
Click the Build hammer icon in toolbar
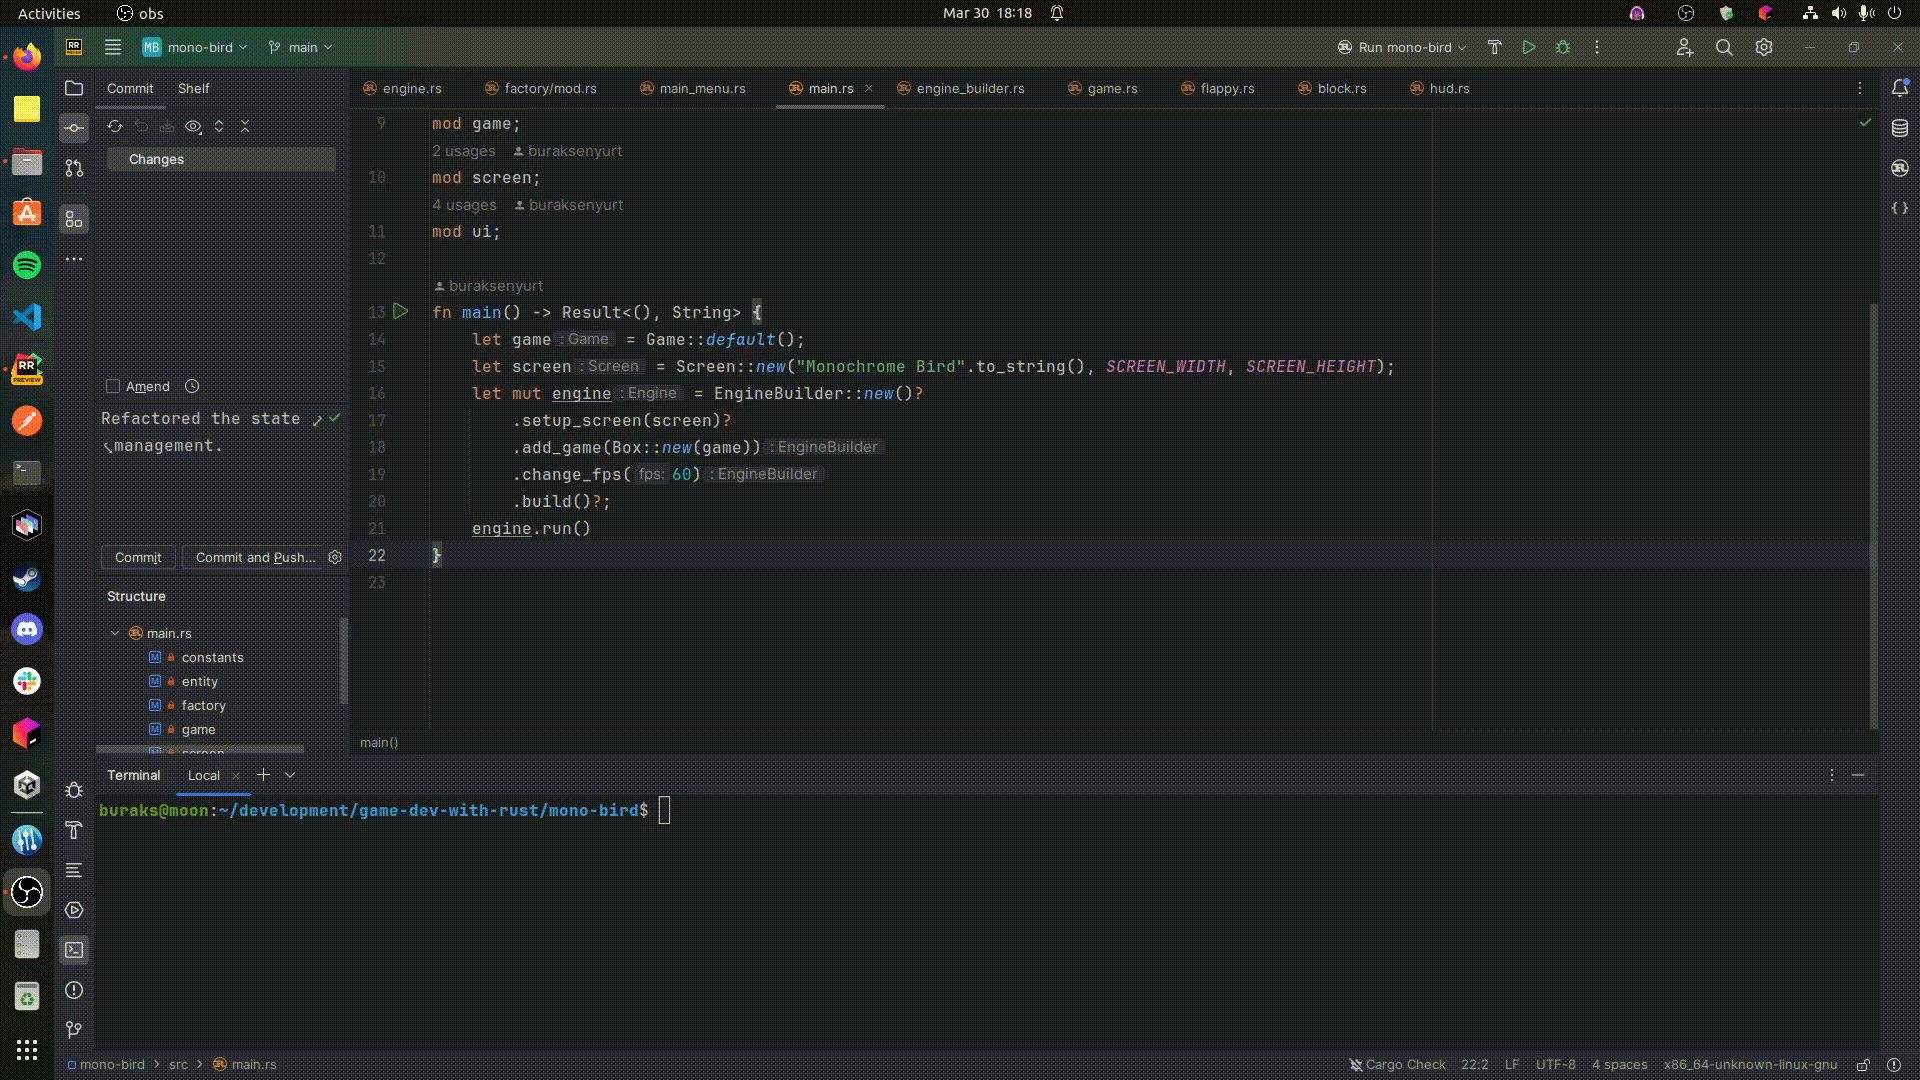click(x=1494, y=47)
